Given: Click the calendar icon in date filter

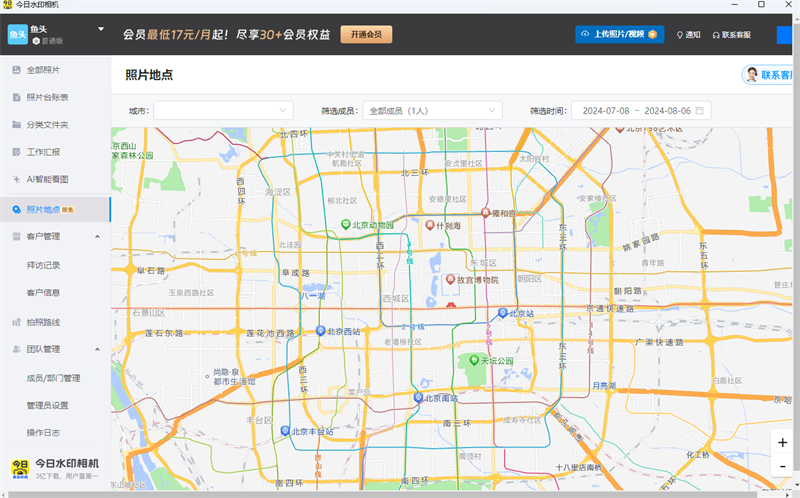Looking at the screenshot, I should coord(700,110).
